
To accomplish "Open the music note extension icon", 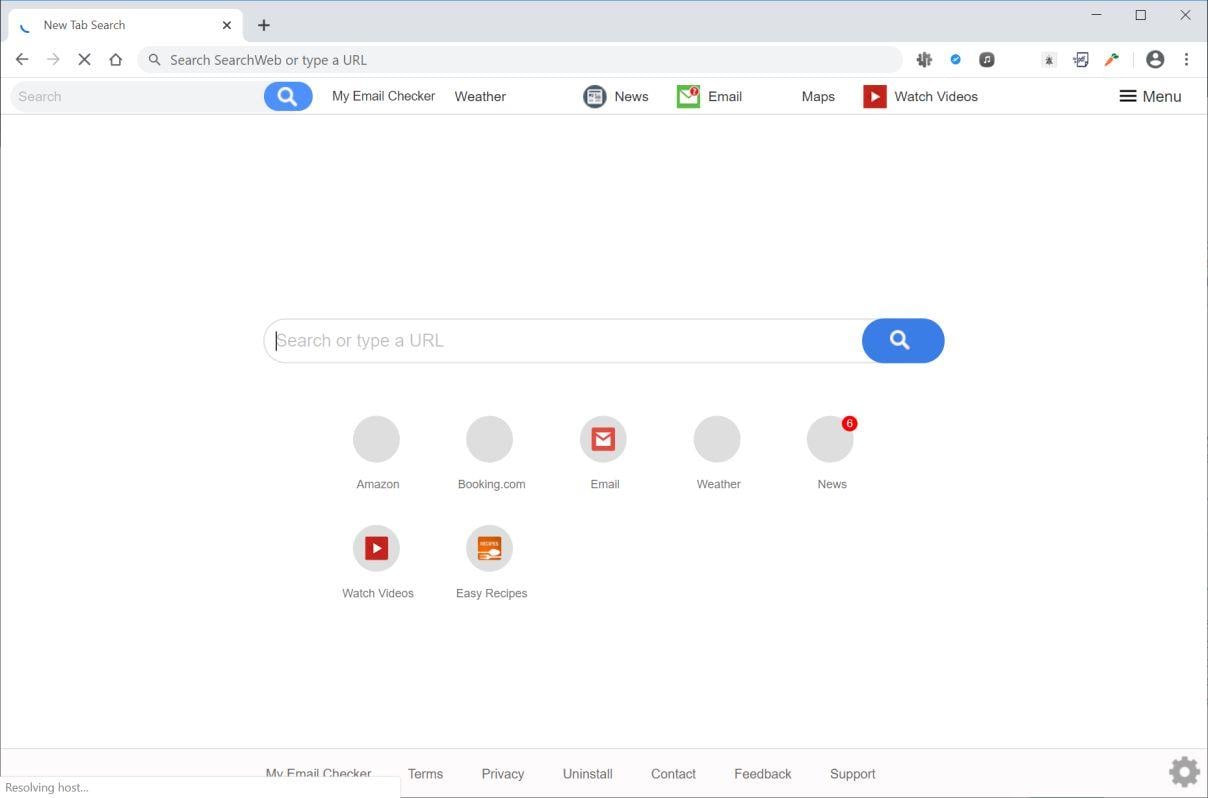I will (x=986, y=59).
